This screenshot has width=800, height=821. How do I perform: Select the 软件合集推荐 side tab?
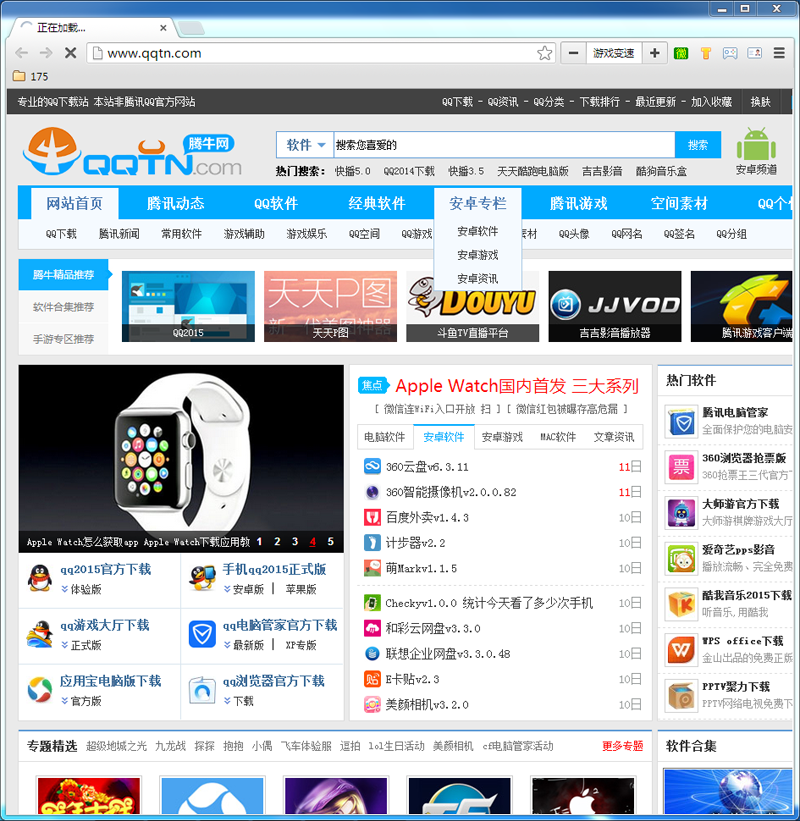63,307
